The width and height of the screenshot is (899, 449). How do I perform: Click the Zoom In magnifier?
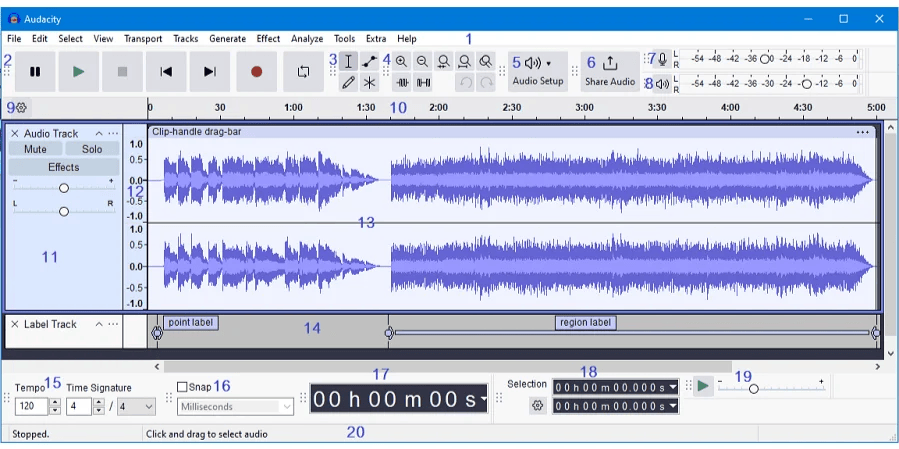click(x=401, y=61)
